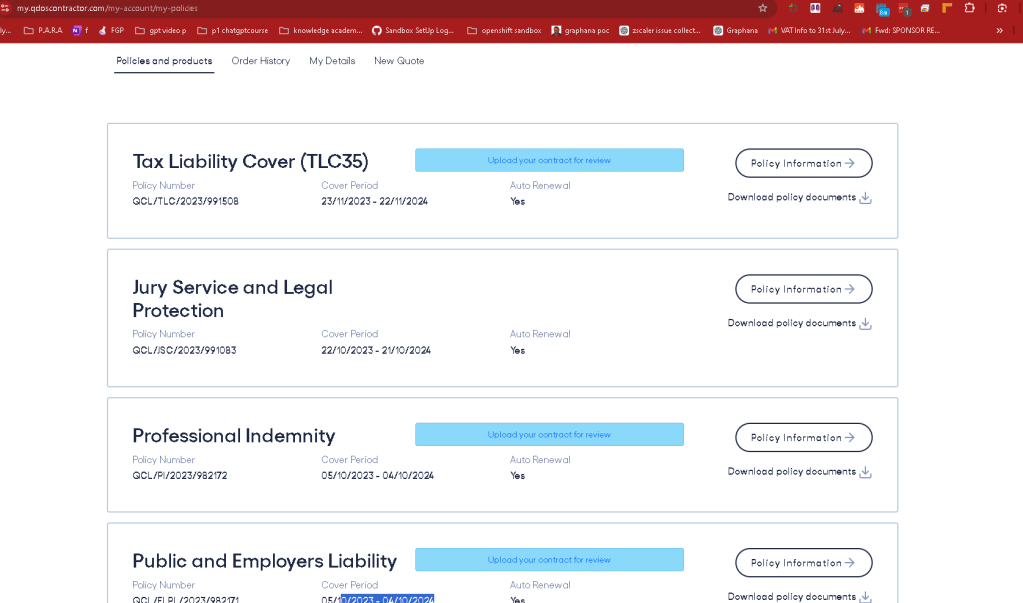Open the 'gpt video p' bookmark folder
This screenshot has height=603, width=1023.
pyautogui.click(x=160, y=31)
